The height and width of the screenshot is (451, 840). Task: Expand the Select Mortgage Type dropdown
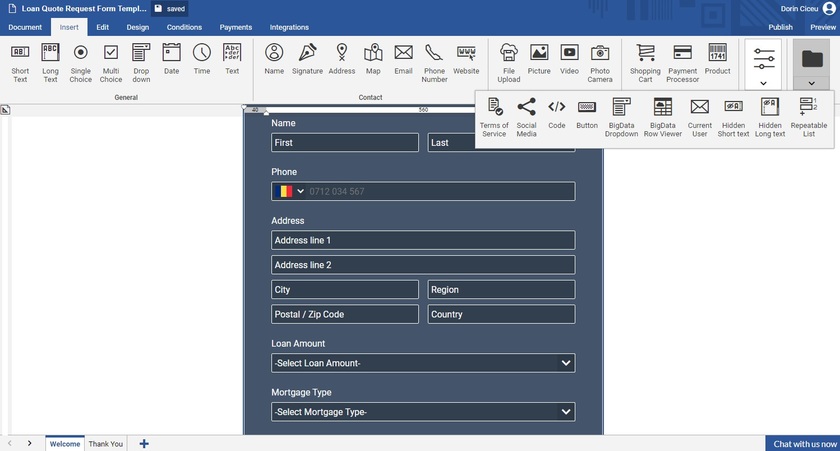tap(423, 412)
